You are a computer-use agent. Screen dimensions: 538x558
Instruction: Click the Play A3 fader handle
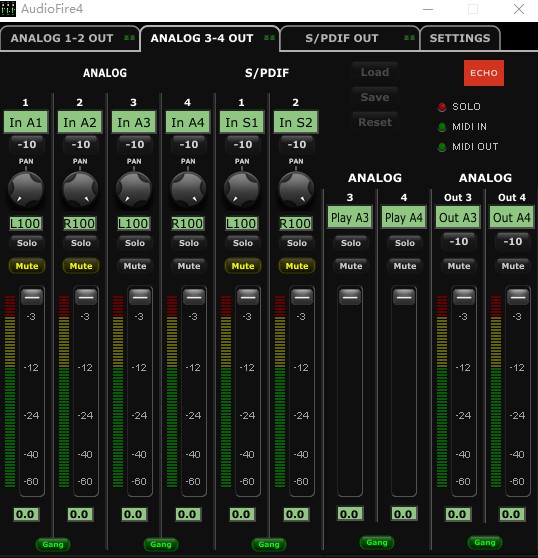click(350, 297)
